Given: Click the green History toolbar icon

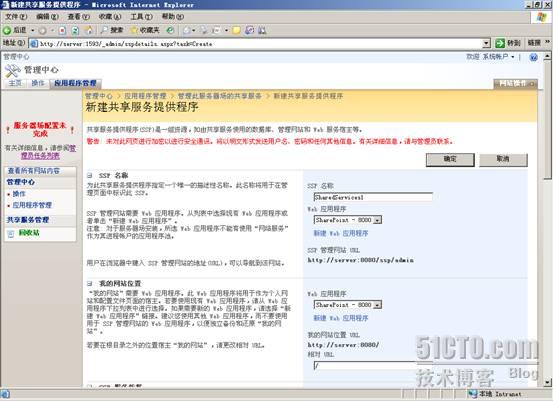Looking at the screenshot, I should pos(170,30).
